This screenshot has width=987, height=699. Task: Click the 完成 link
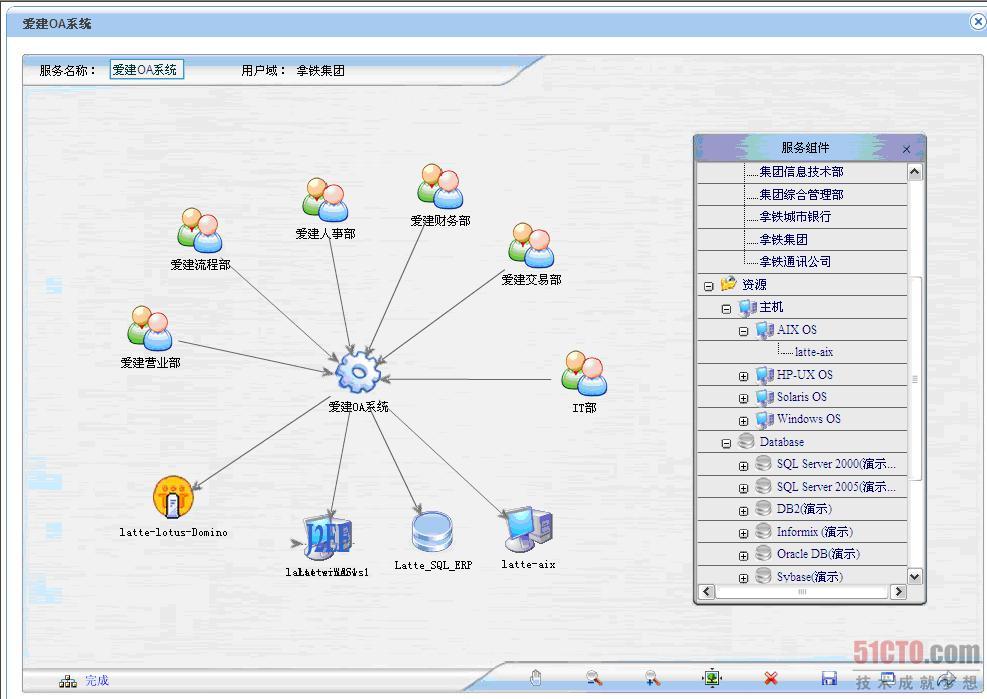[x=97, y=680]
